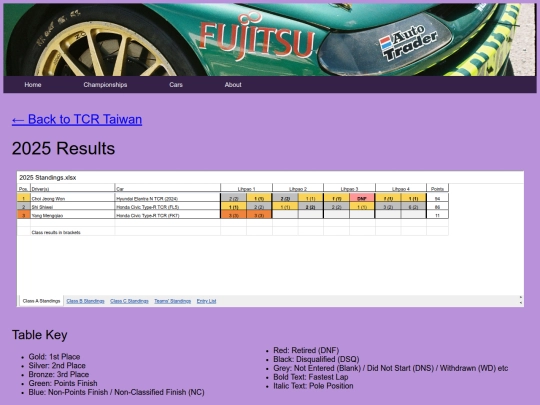Click the bronze position 3 cell

click(23, 215)
